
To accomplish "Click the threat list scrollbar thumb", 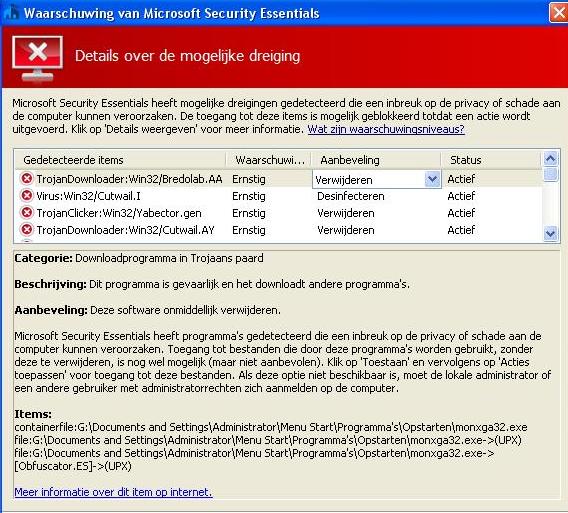I will tap(550, 174).
